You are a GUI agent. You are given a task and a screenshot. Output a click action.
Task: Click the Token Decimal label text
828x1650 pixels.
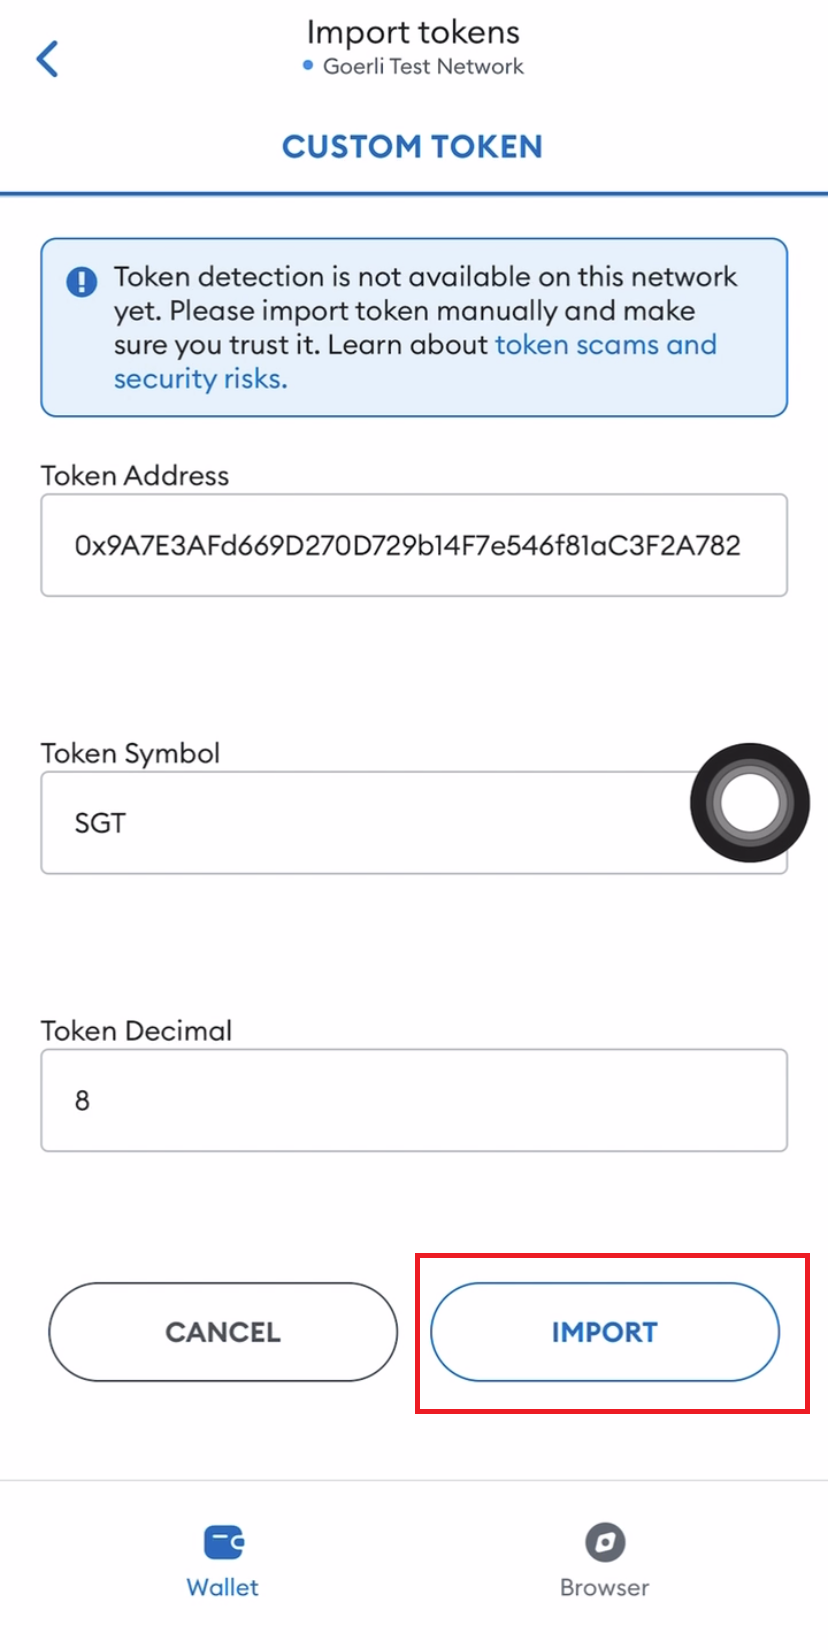(136, 1031)
